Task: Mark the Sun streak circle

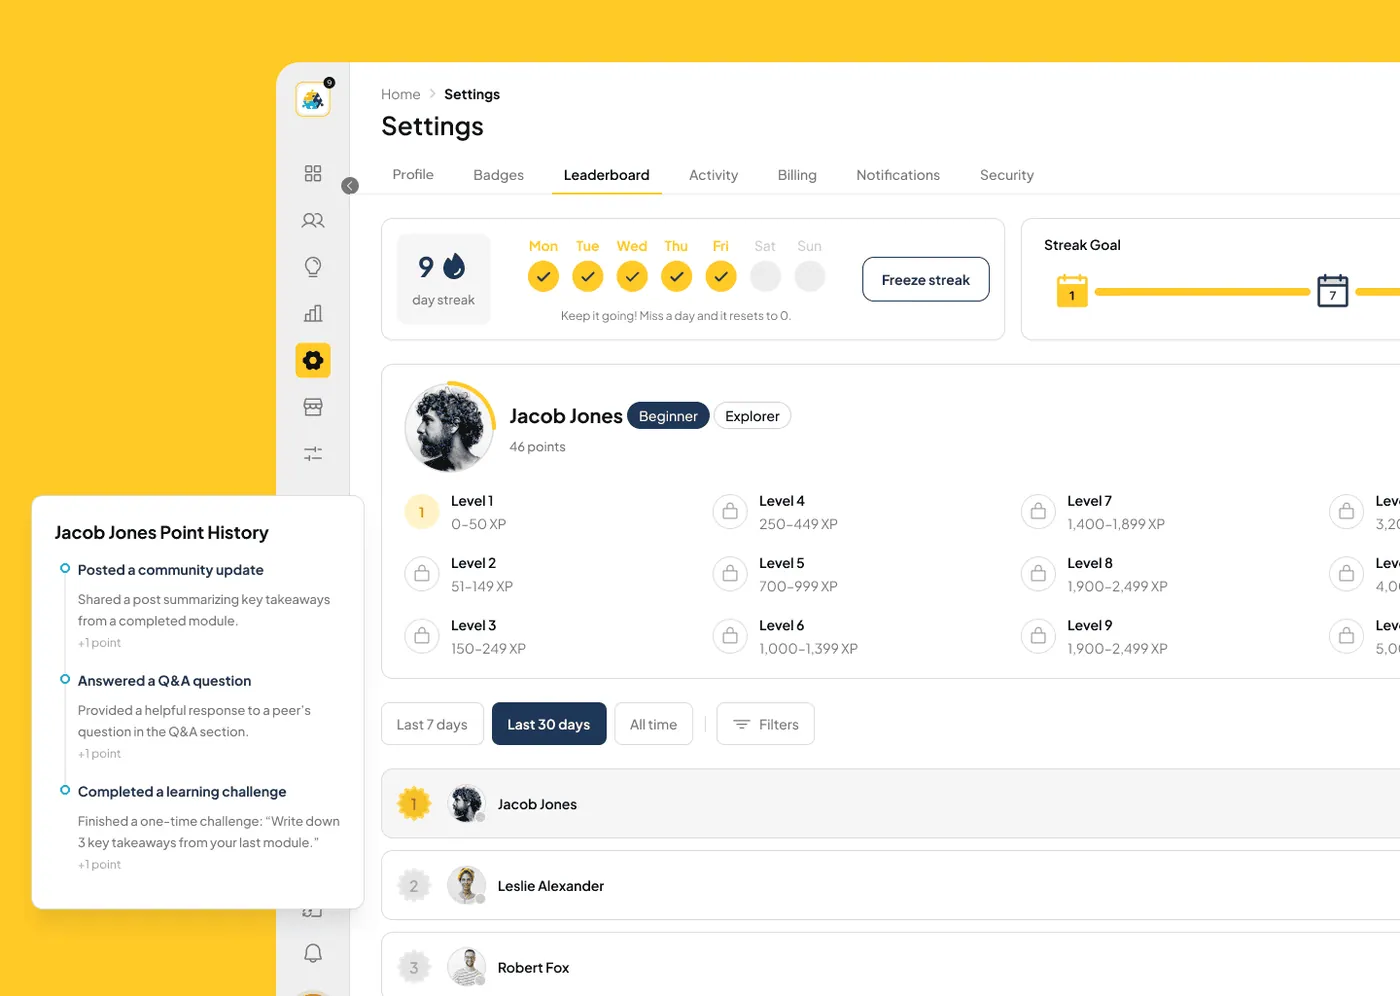Action: pos(810,276)
